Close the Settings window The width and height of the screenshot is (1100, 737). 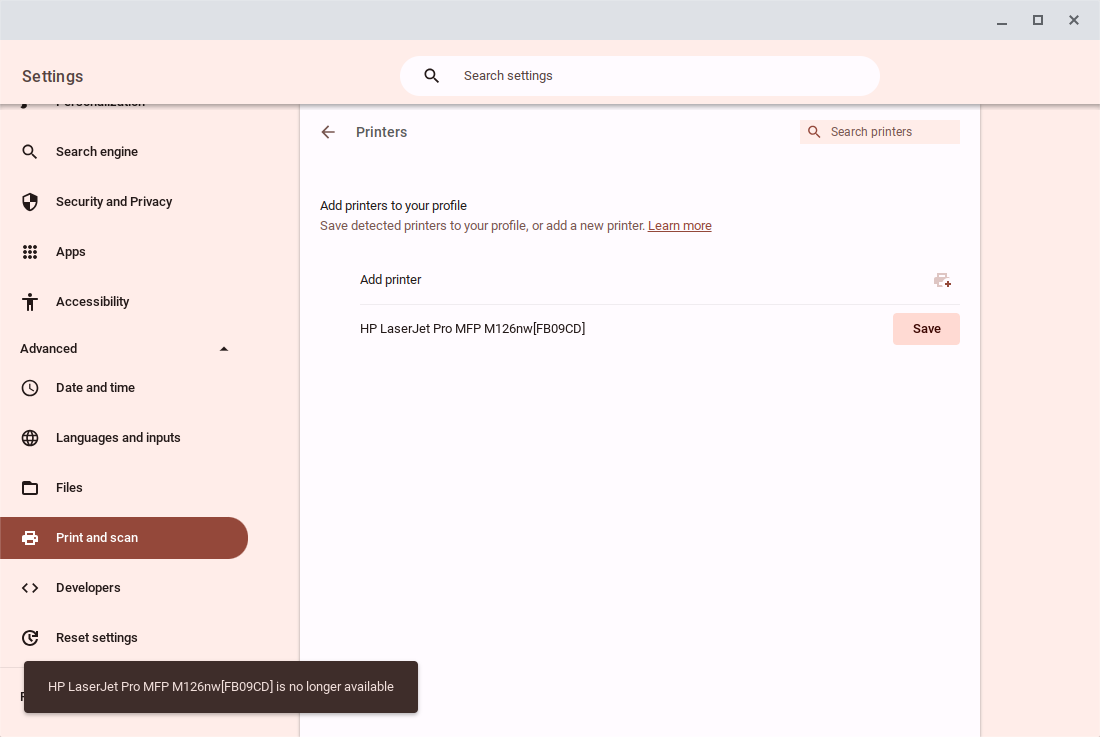1073,20
